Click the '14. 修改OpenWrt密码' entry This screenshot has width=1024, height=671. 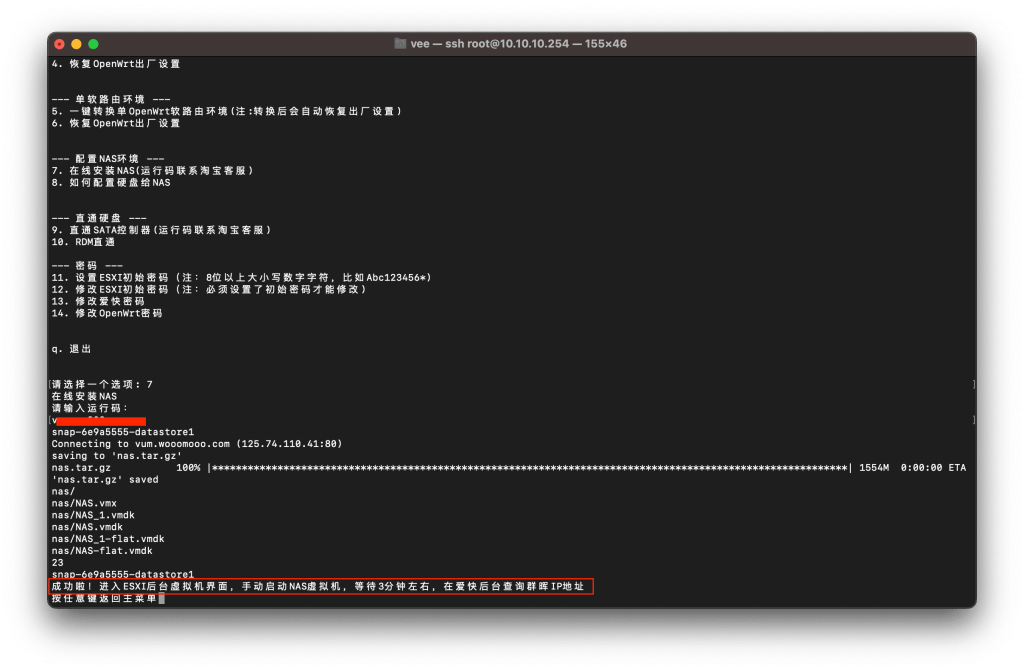pyautogui.click(x=106, y=313)
